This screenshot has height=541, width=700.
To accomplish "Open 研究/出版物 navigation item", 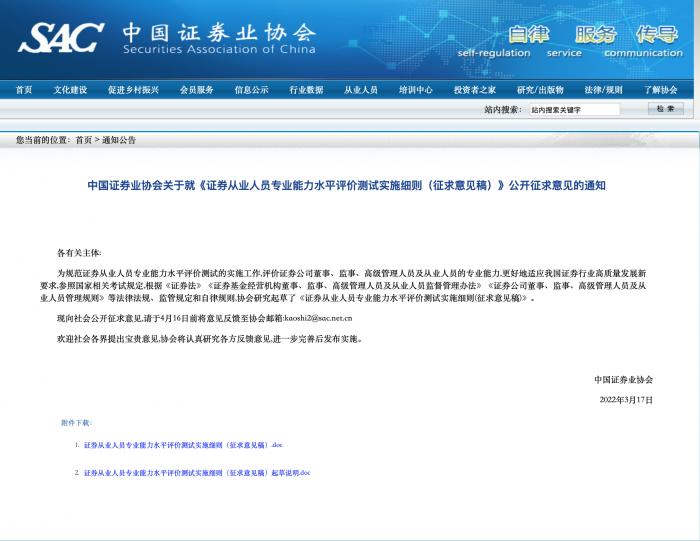I will [x=540, y=90].
